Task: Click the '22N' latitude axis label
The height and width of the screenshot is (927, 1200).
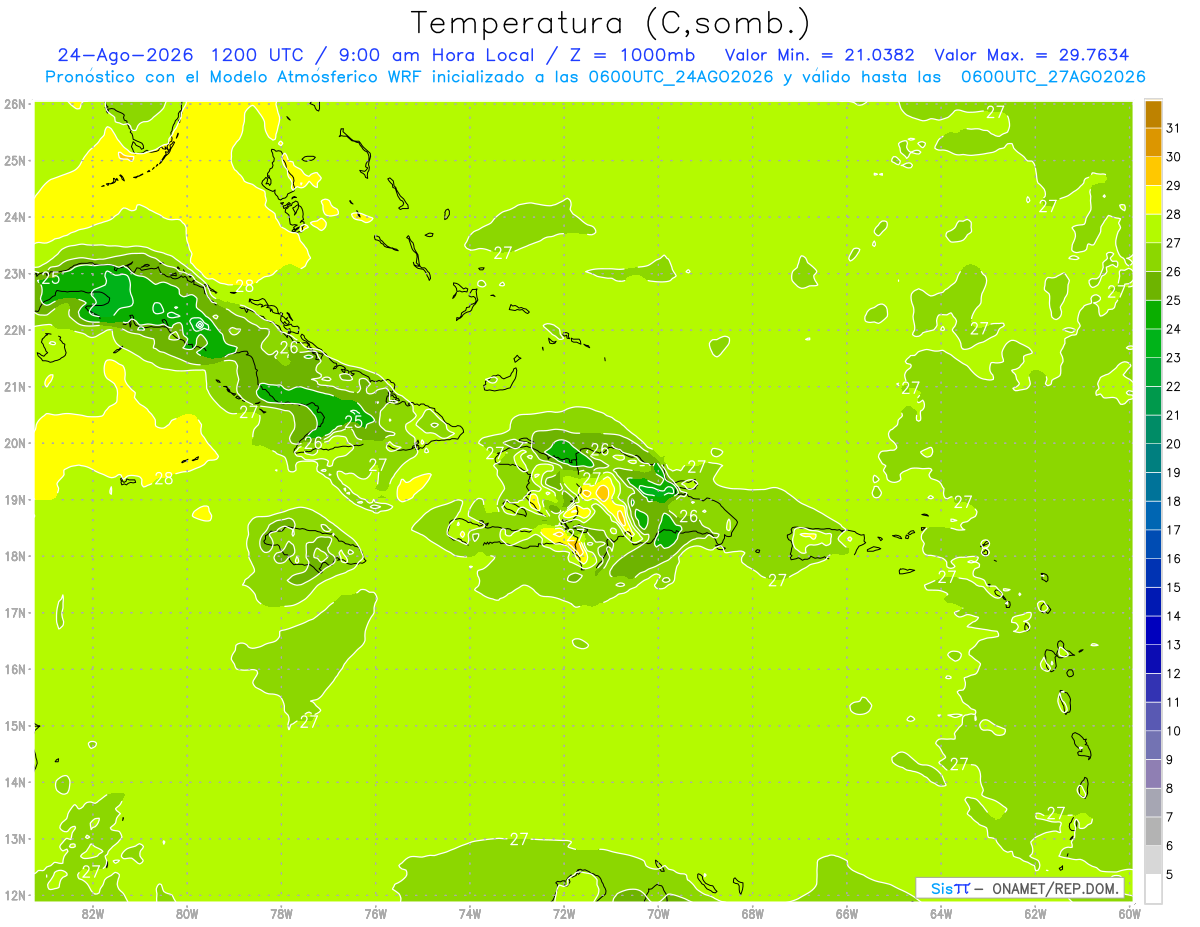Action: click(x=15, y=330)
